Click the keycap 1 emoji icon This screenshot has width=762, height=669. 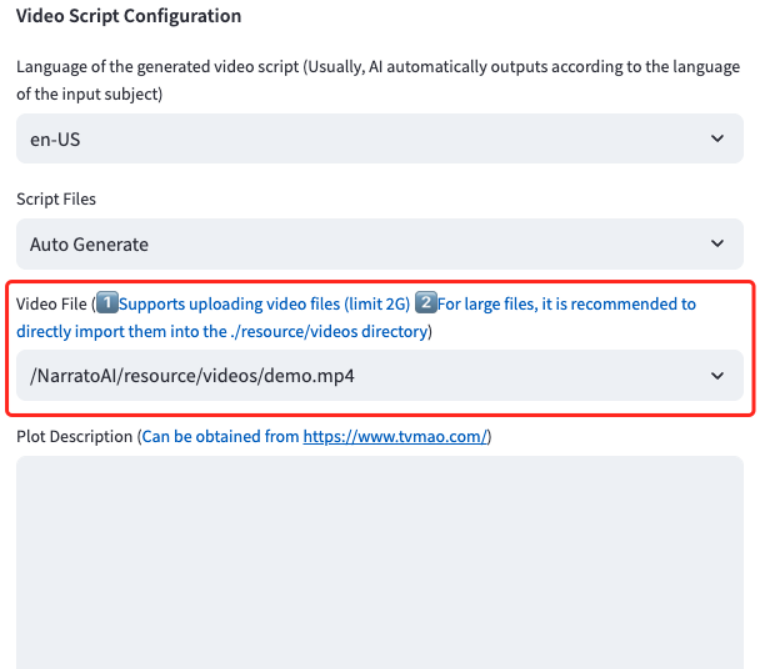coord(107,304)
